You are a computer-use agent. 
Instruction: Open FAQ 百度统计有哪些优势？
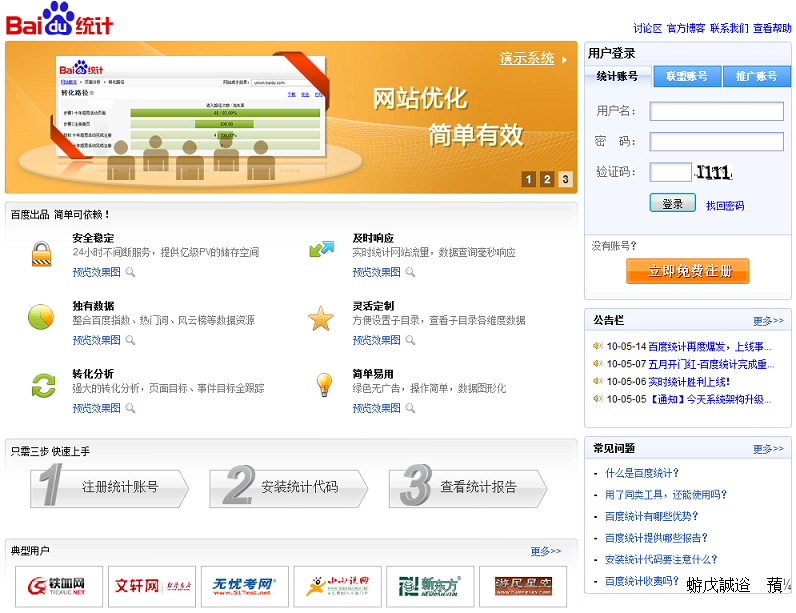coord(651,516)
